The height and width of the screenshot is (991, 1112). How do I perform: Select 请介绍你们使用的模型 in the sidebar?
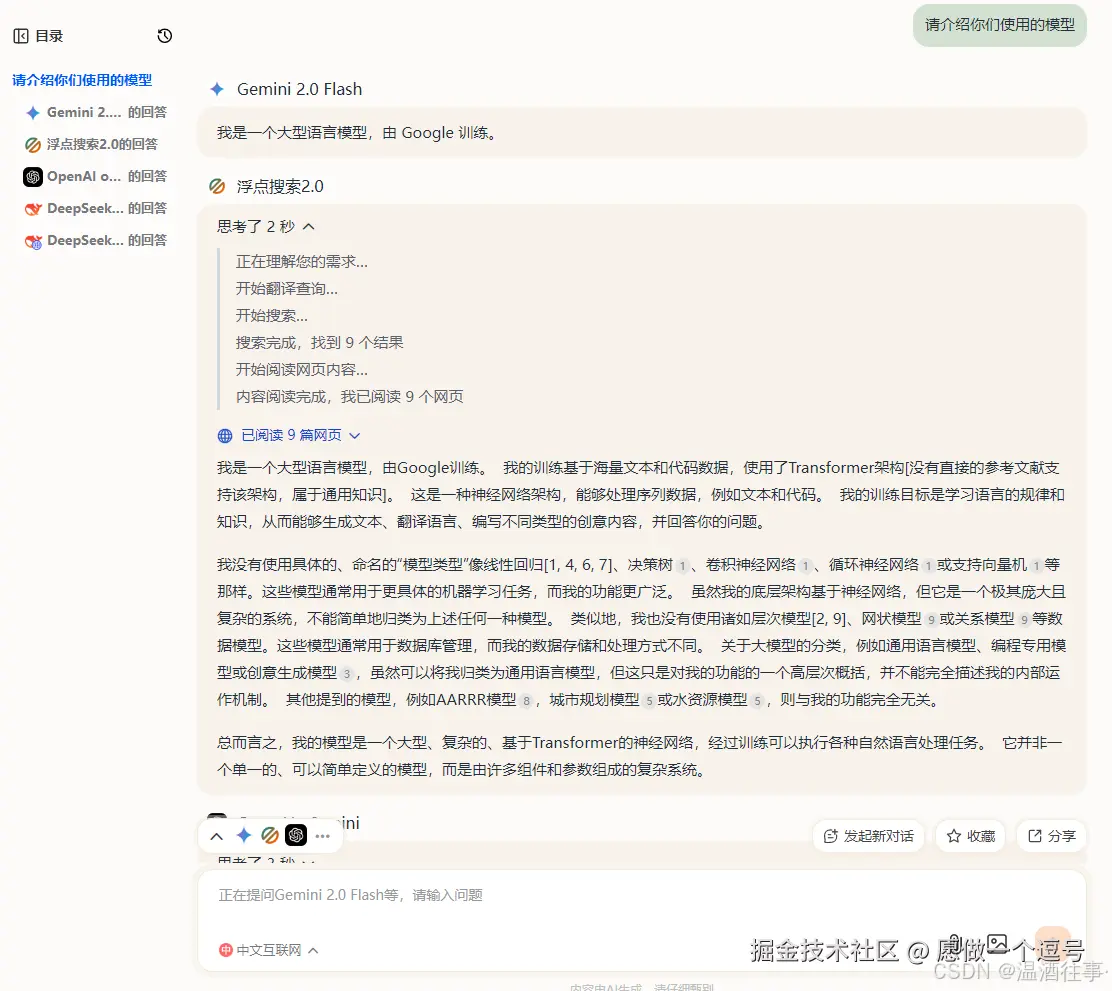80,80
